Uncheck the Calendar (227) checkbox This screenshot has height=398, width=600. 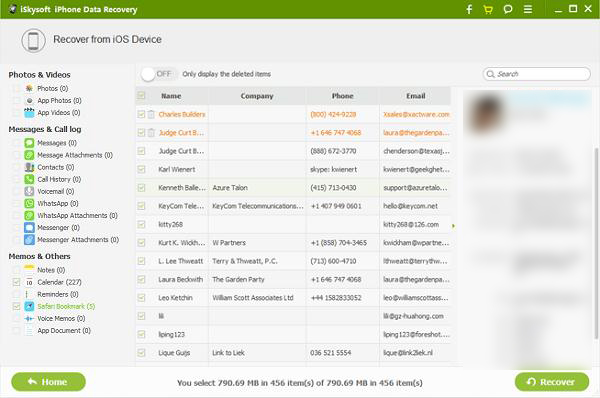(x=16, y=282)
